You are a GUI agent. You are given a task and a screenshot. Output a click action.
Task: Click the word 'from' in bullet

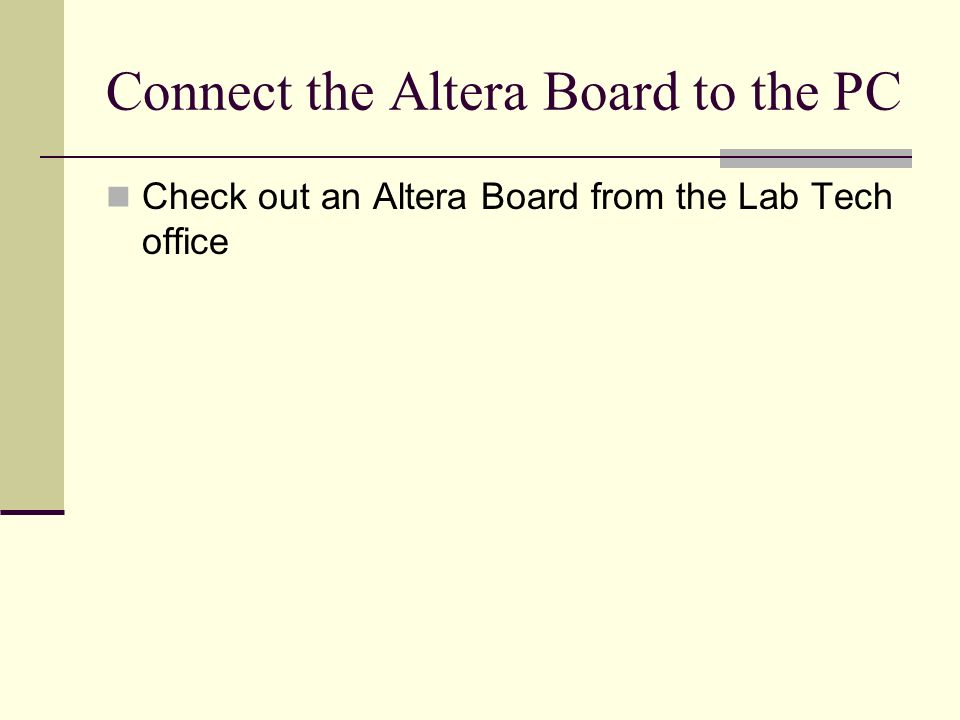pyautogui.click(x=627, y=197)
